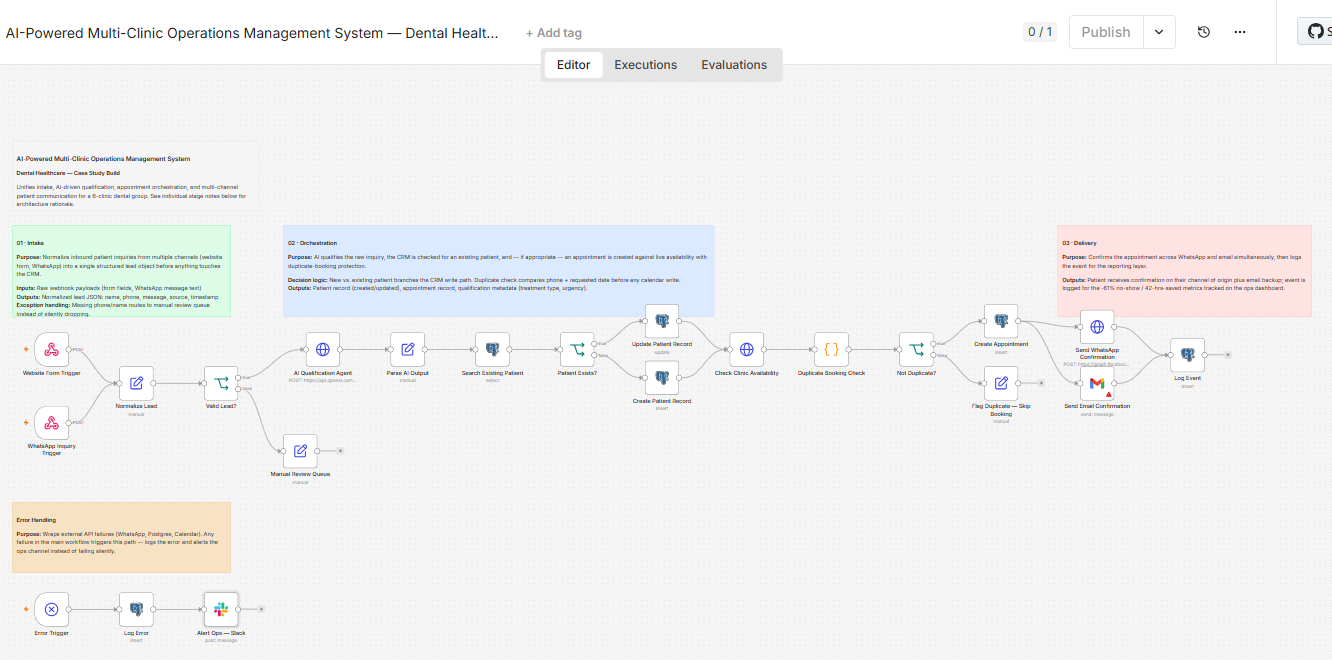Edit the workflow name title
1332x660 pixels.
pyautogui.click(x=252, y=33)
